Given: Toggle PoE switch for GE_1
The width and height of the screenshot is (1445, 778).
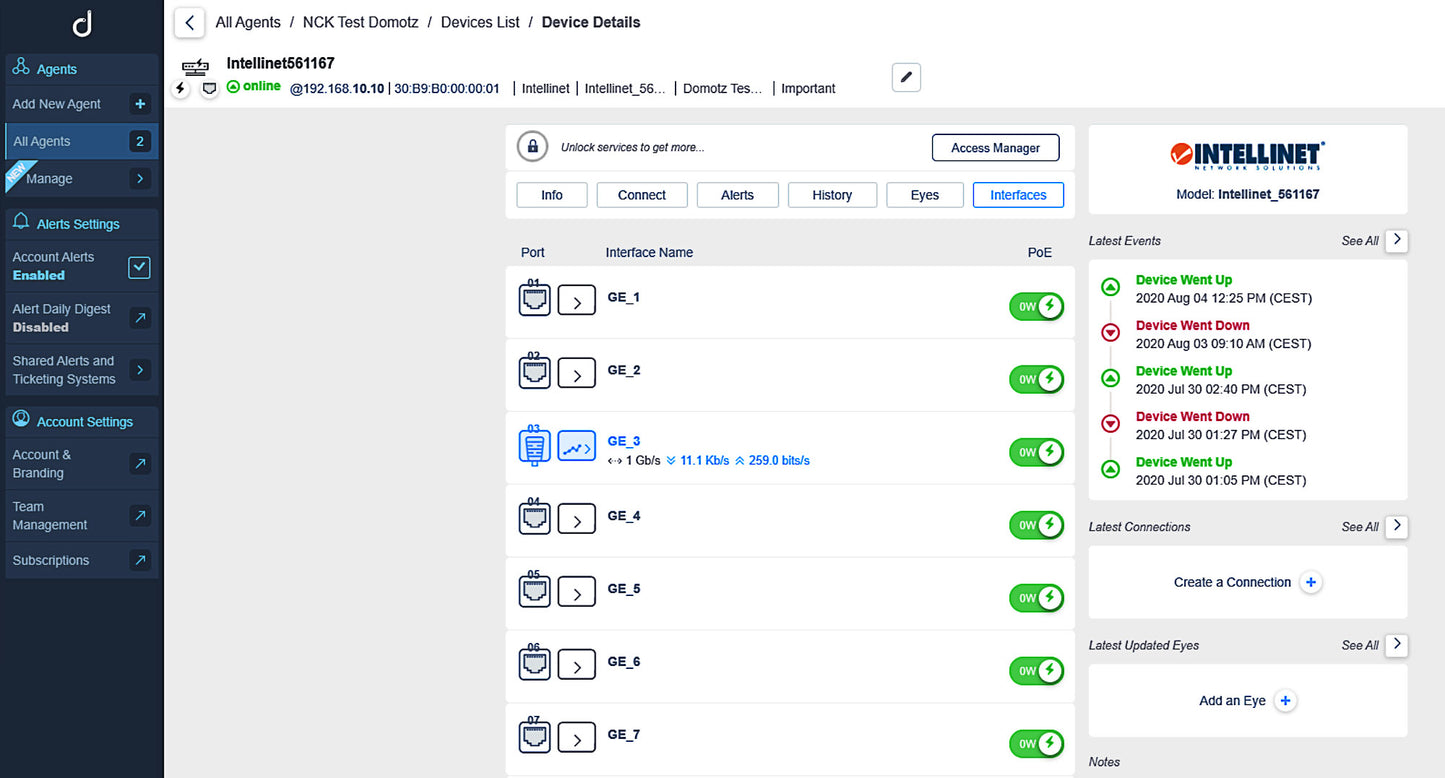Looking at the screenshot, I should coord(1036,307).
